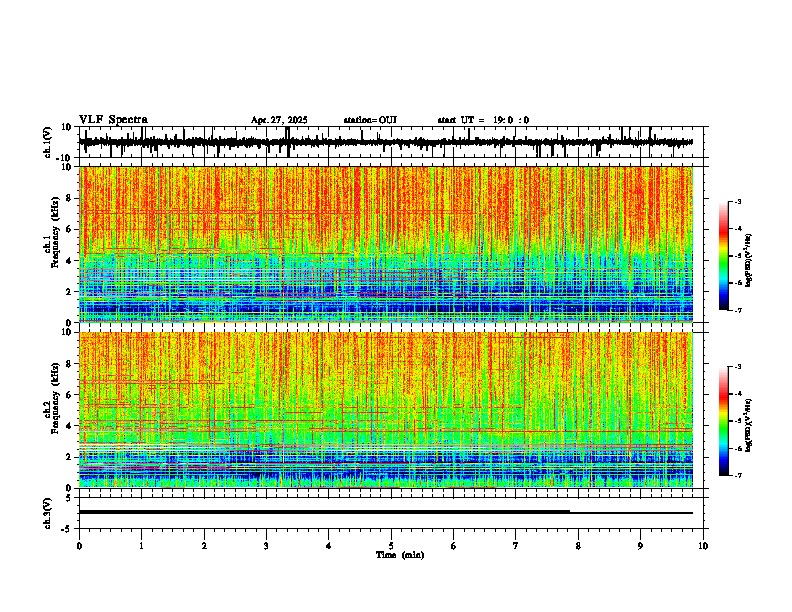Viewport: 792px width, 612px height.
Task: Click the '5' tick on ch.3 voltage axis
Action: [x=69, y=498]
